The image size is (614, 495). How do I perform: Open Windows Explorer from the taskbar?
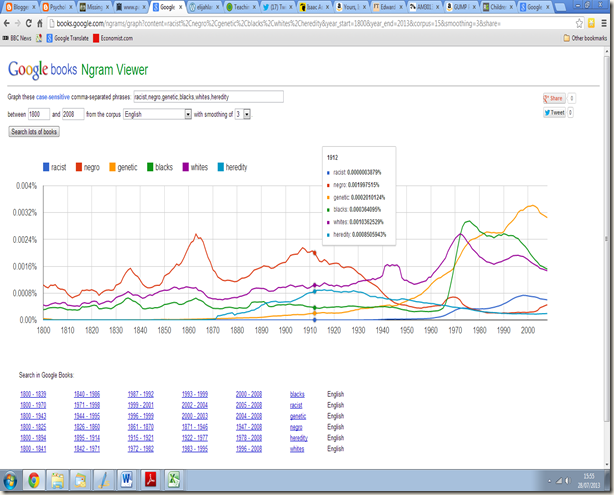click(57, 480)
